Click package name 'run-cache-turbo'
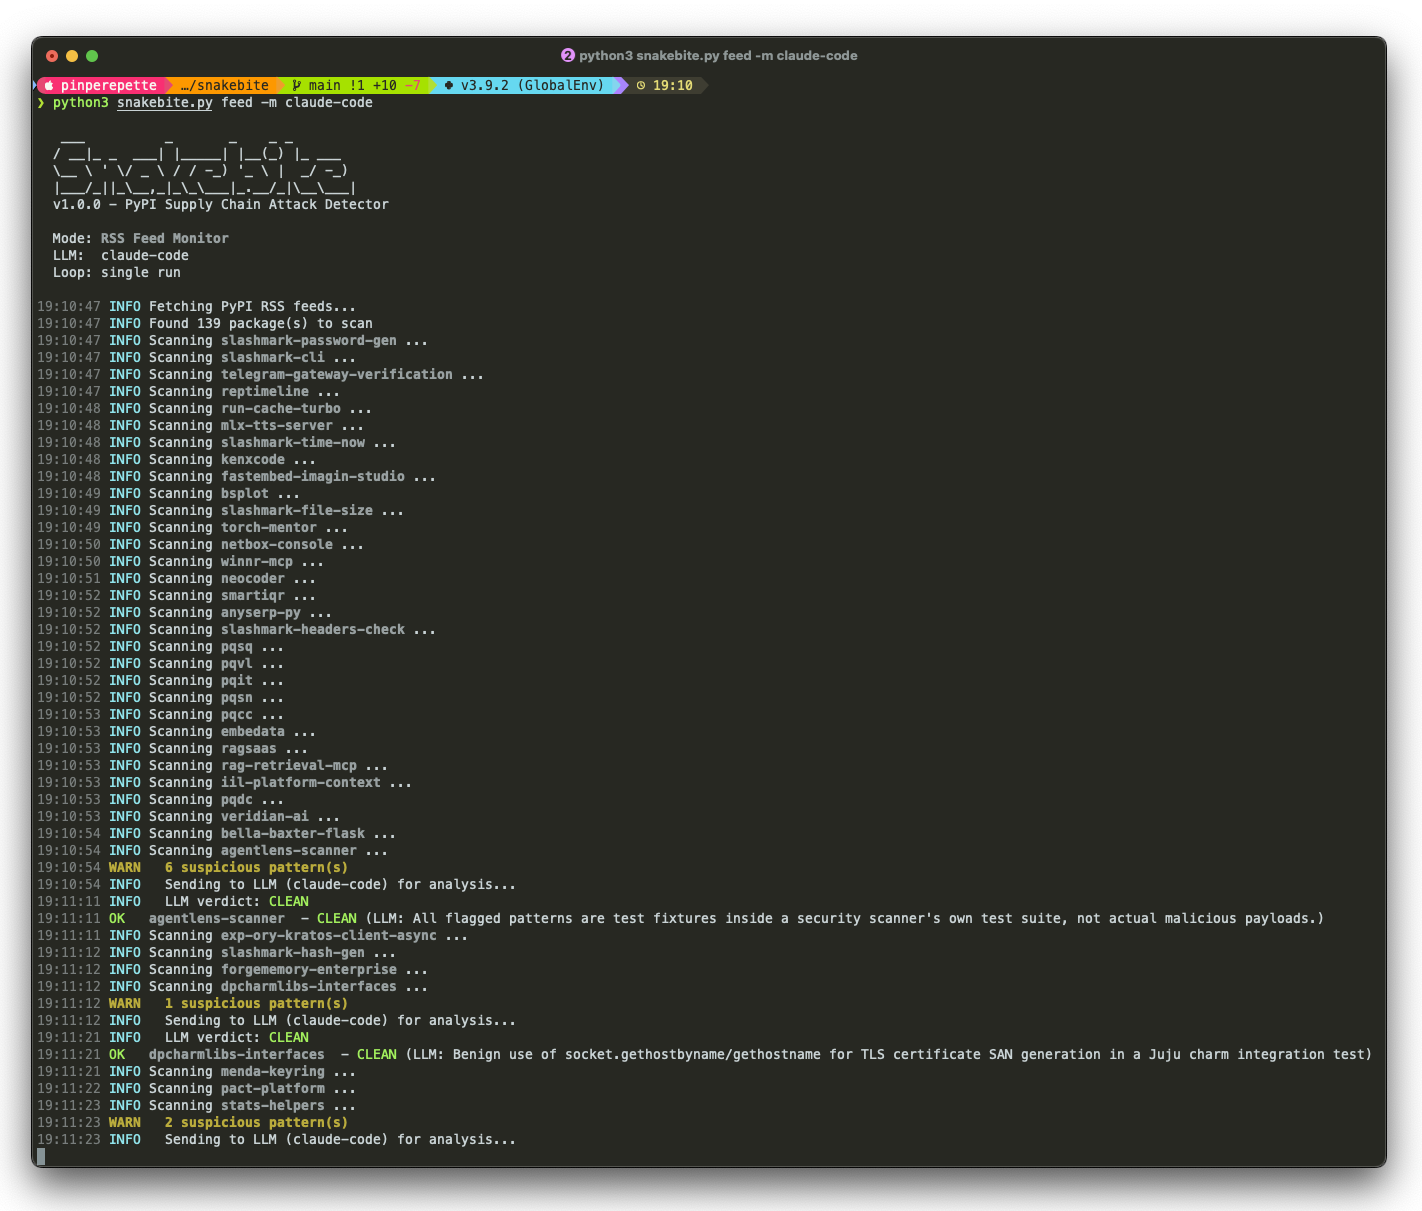Image resolution: width=1422 pixels, height=1211 pixels. click(x=281, y=409)
